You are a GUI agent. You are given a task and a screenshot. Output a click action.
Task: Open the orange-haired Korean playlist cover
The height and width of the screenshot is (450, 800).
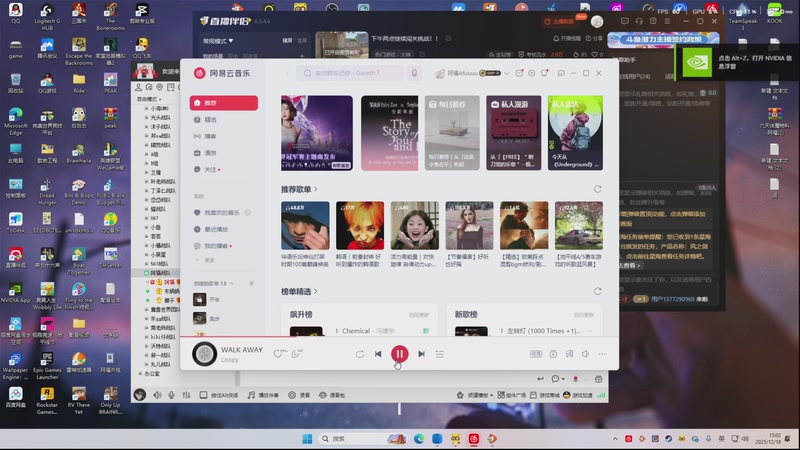[360, 226]
